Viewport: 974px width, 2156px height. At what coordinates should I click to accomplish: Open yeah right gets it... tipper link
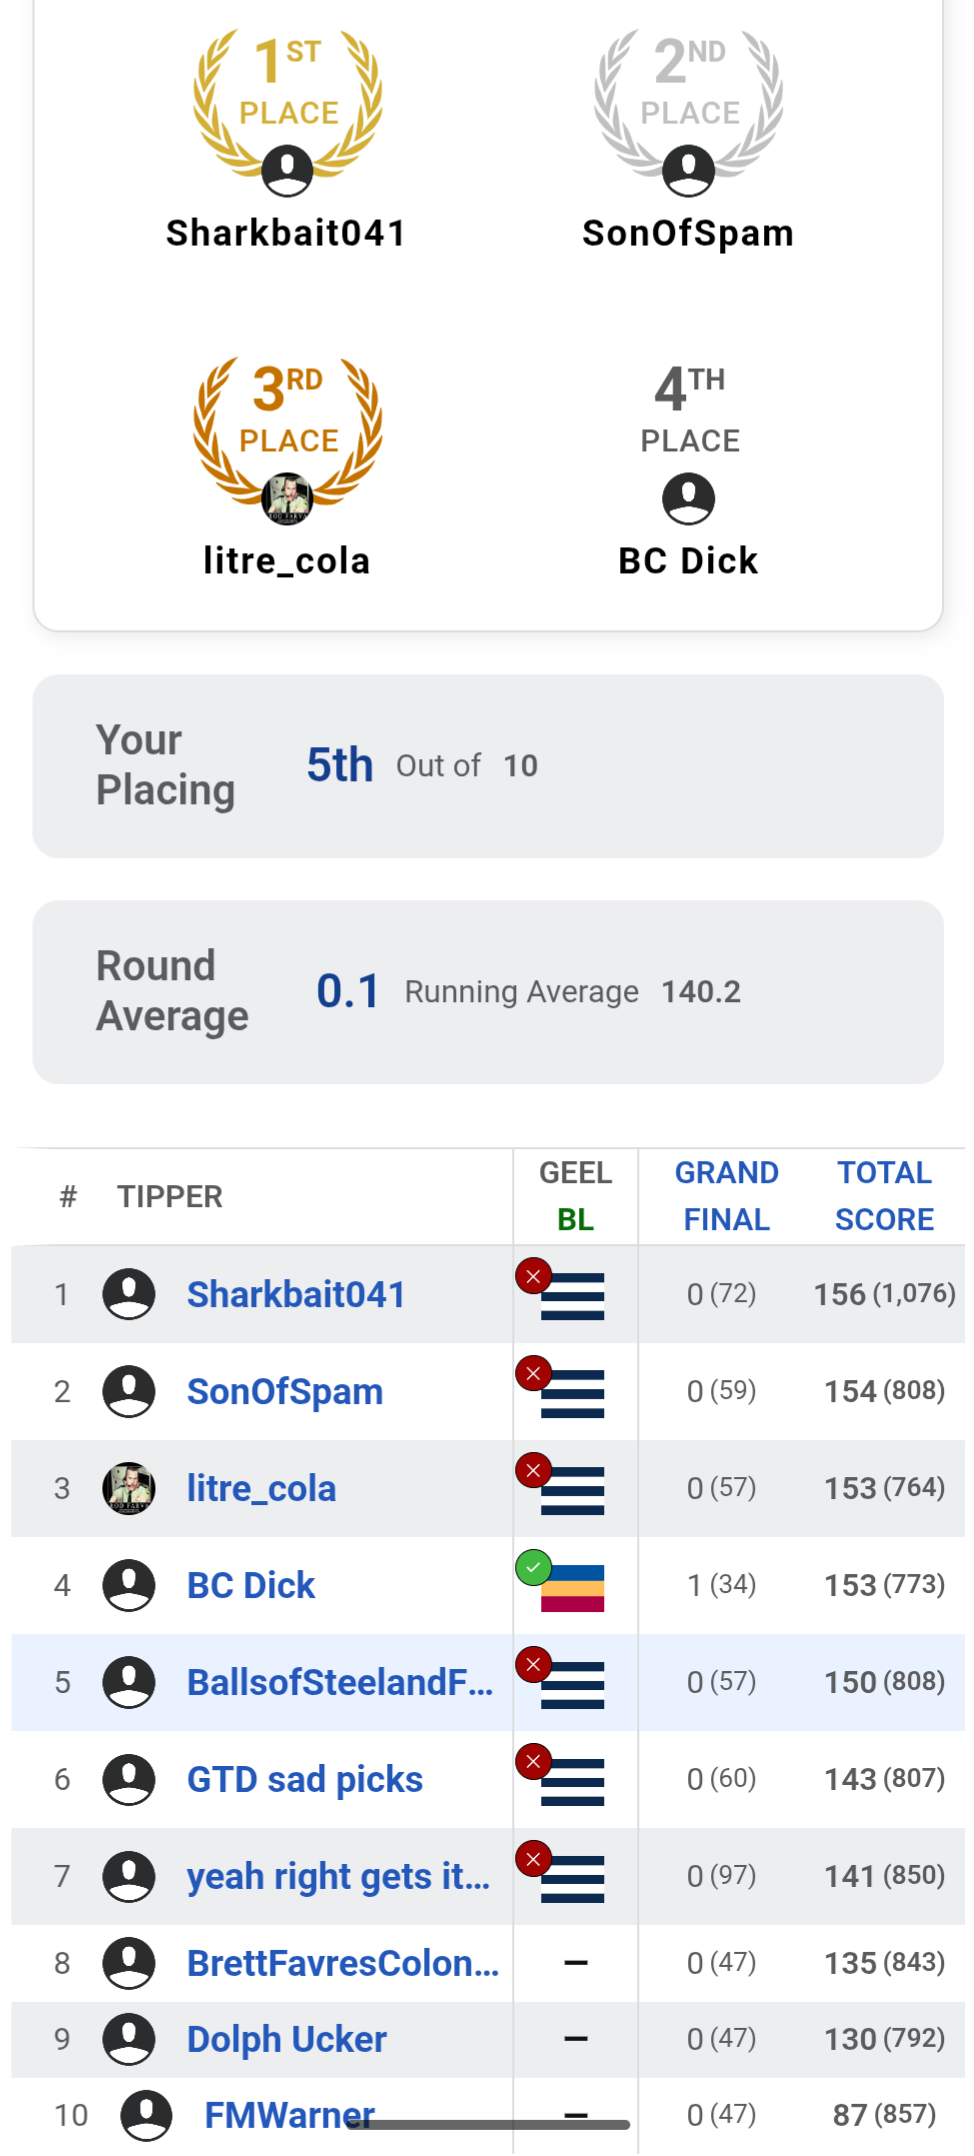pos(338,1876)
